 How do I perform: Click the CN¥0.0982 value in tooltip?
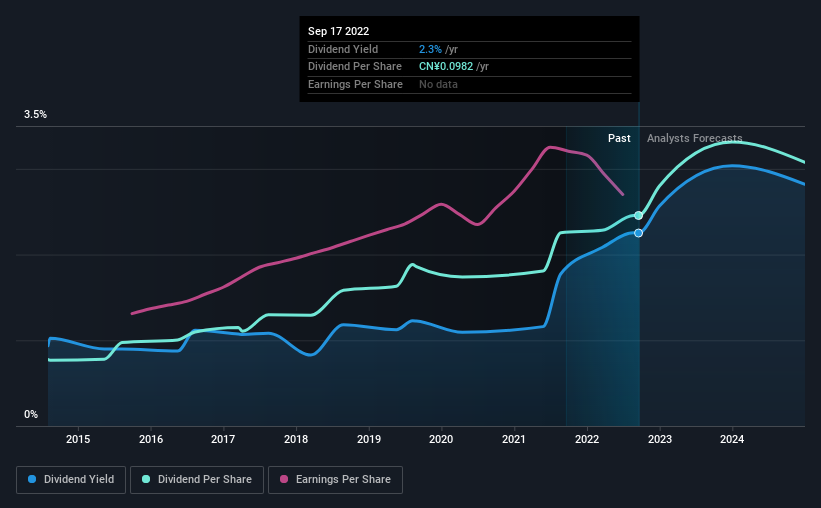point(446,67)
